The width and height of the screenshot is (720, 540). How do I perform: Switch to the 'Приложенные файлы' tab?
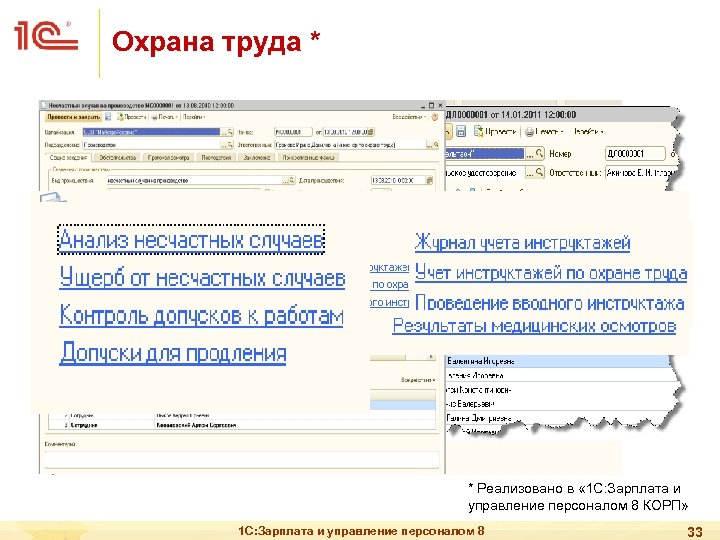308,158
